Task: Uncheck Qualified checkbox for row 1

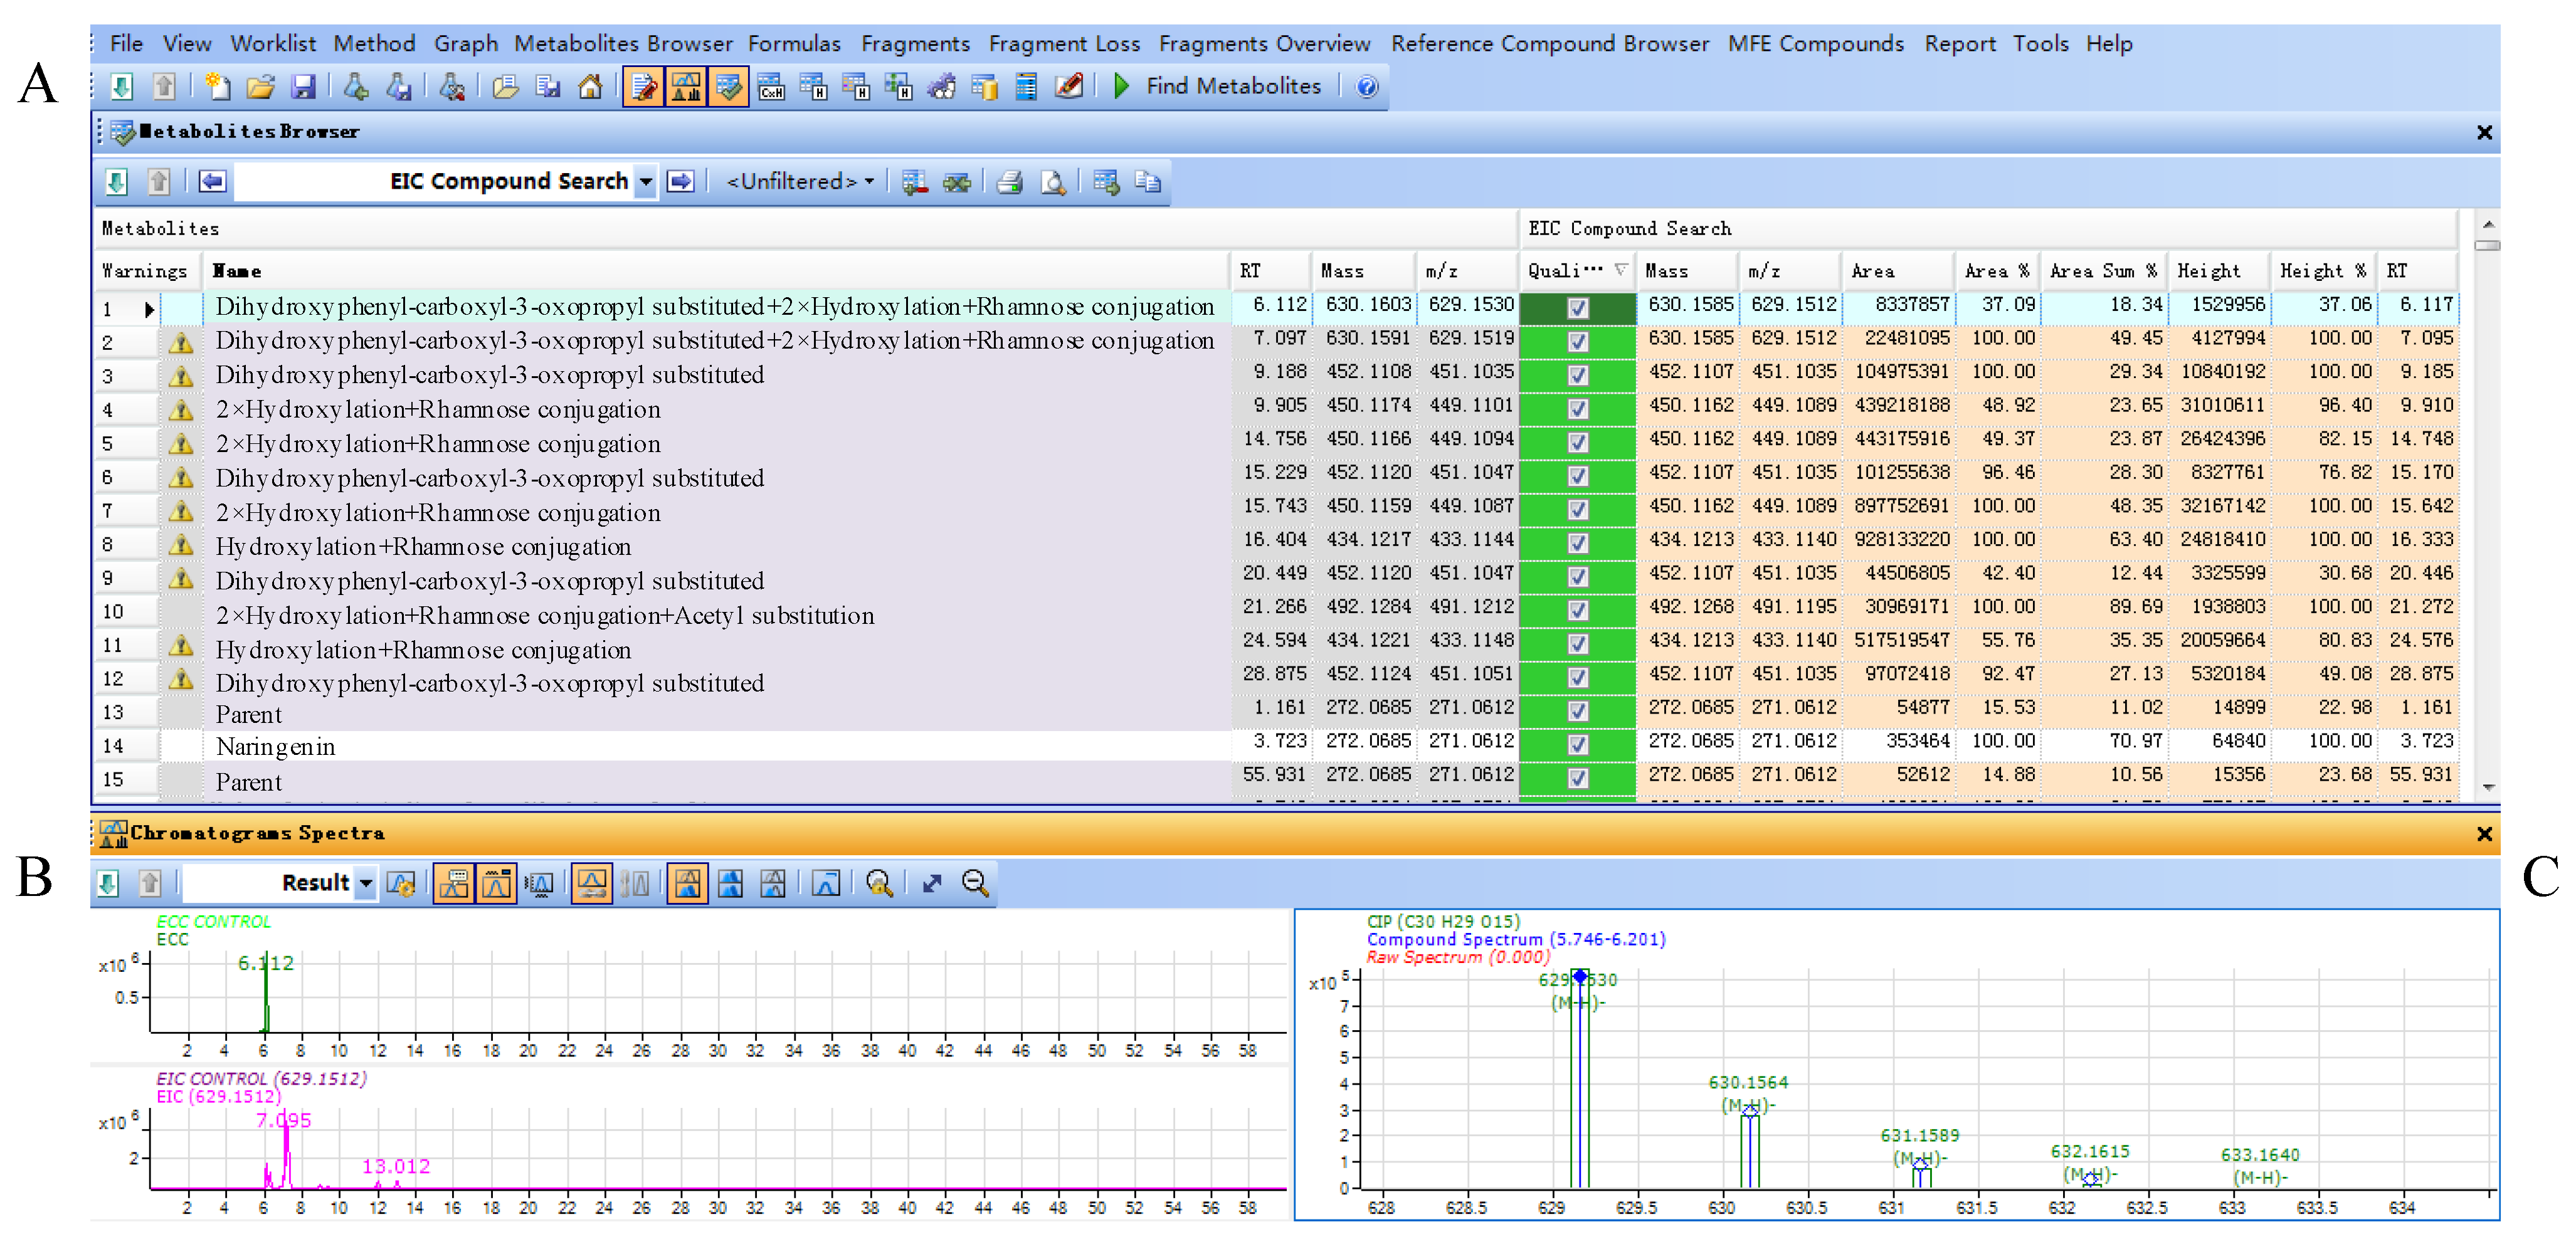Action: [1577, 308]
